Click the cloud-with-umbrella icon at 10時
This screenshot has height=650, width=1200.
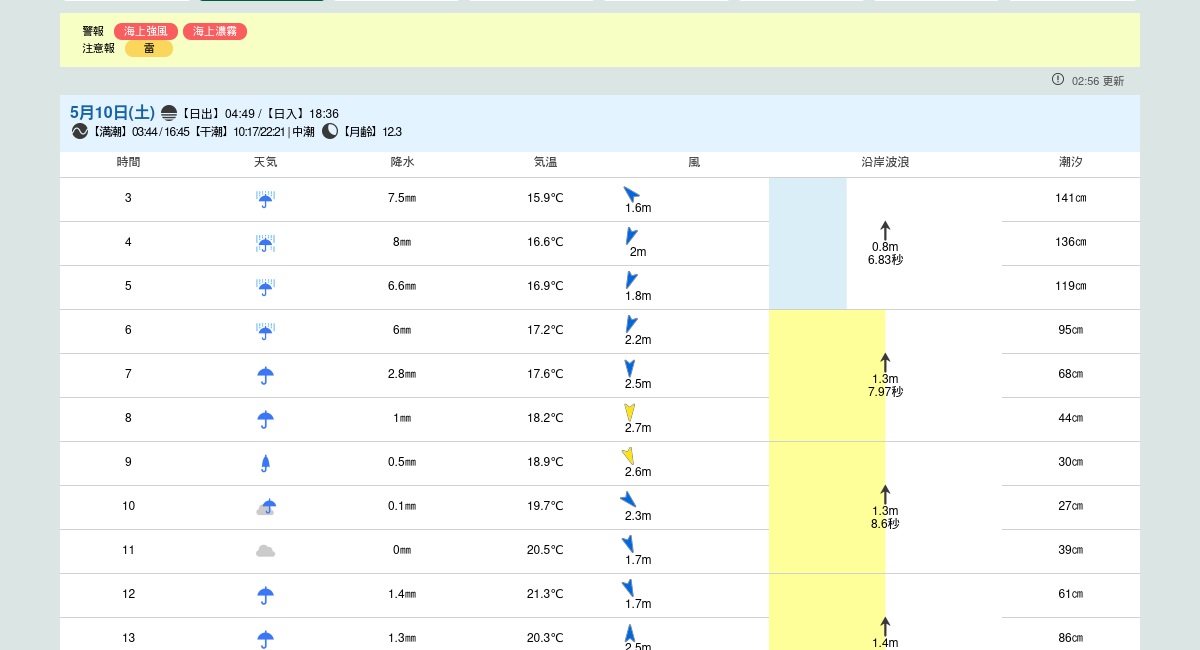point(265,507)
